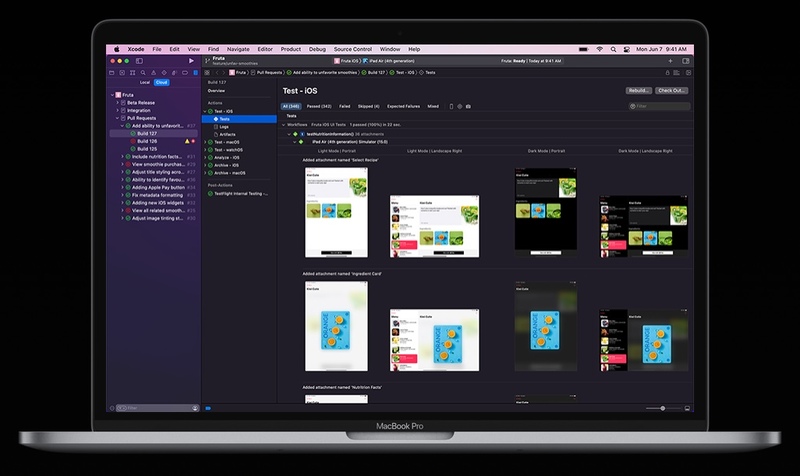Expand the Test - macOS action
The image size is (800, 476).
[205, 142]
